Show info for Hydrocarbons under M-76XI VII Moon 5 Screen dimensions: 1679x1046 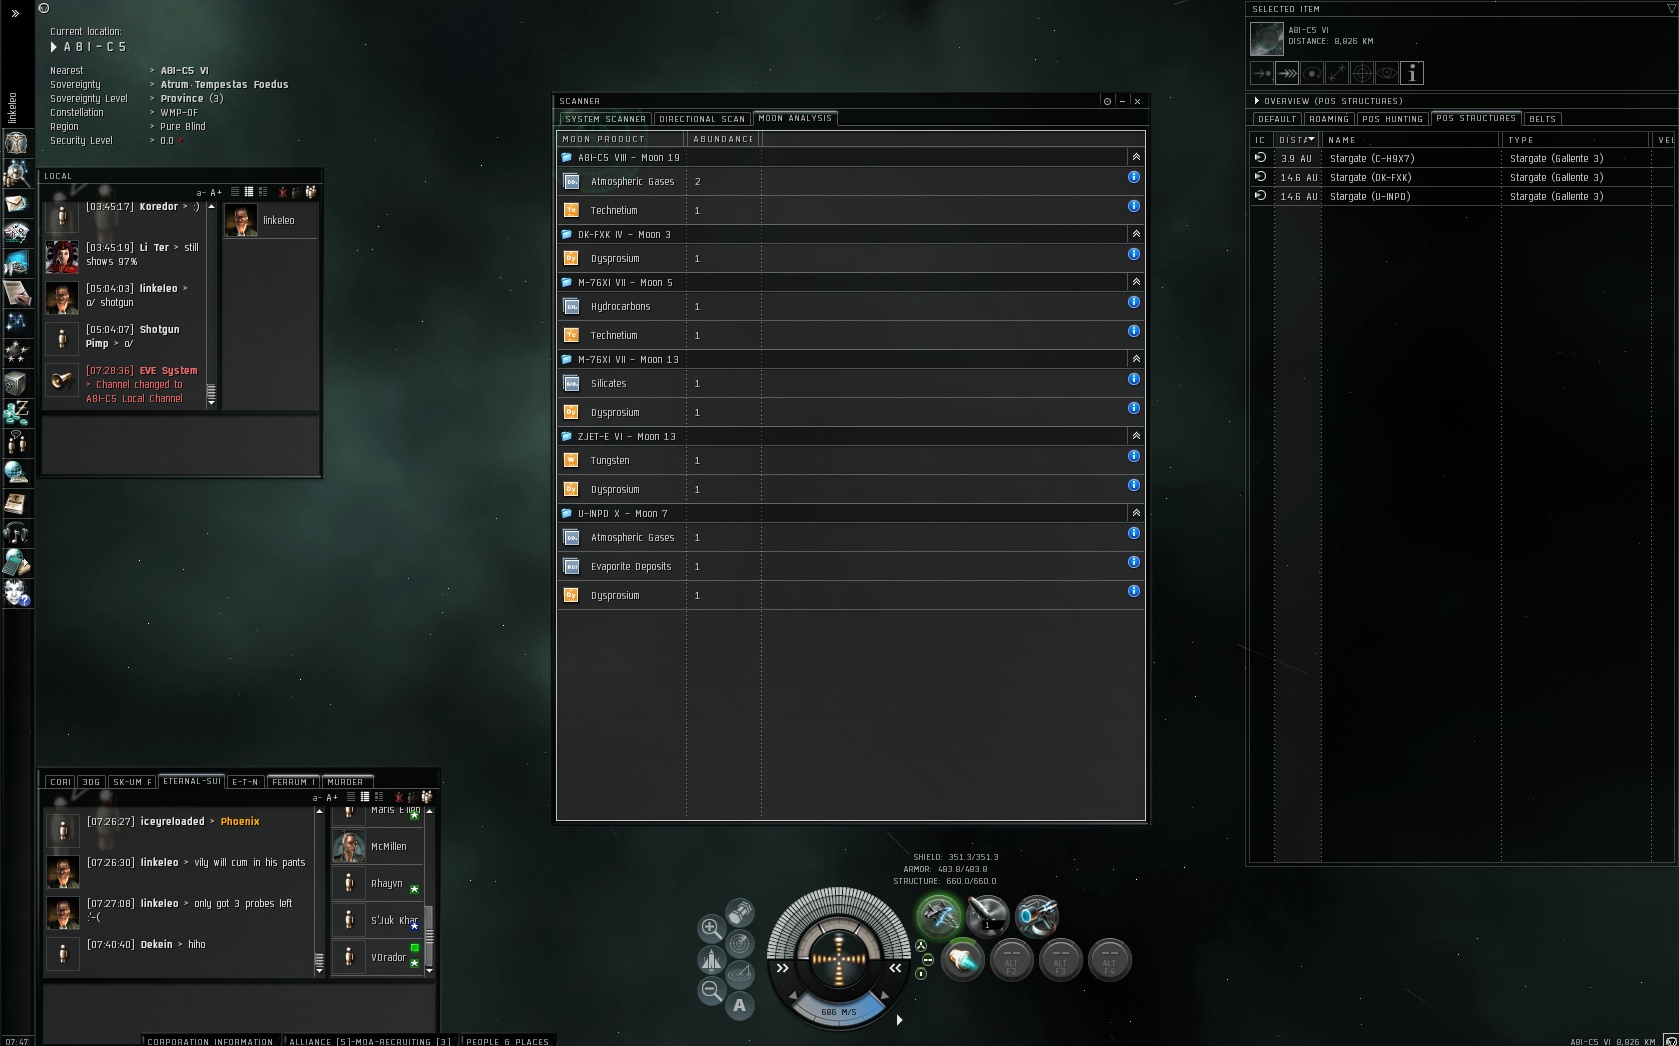(1133, 302)
